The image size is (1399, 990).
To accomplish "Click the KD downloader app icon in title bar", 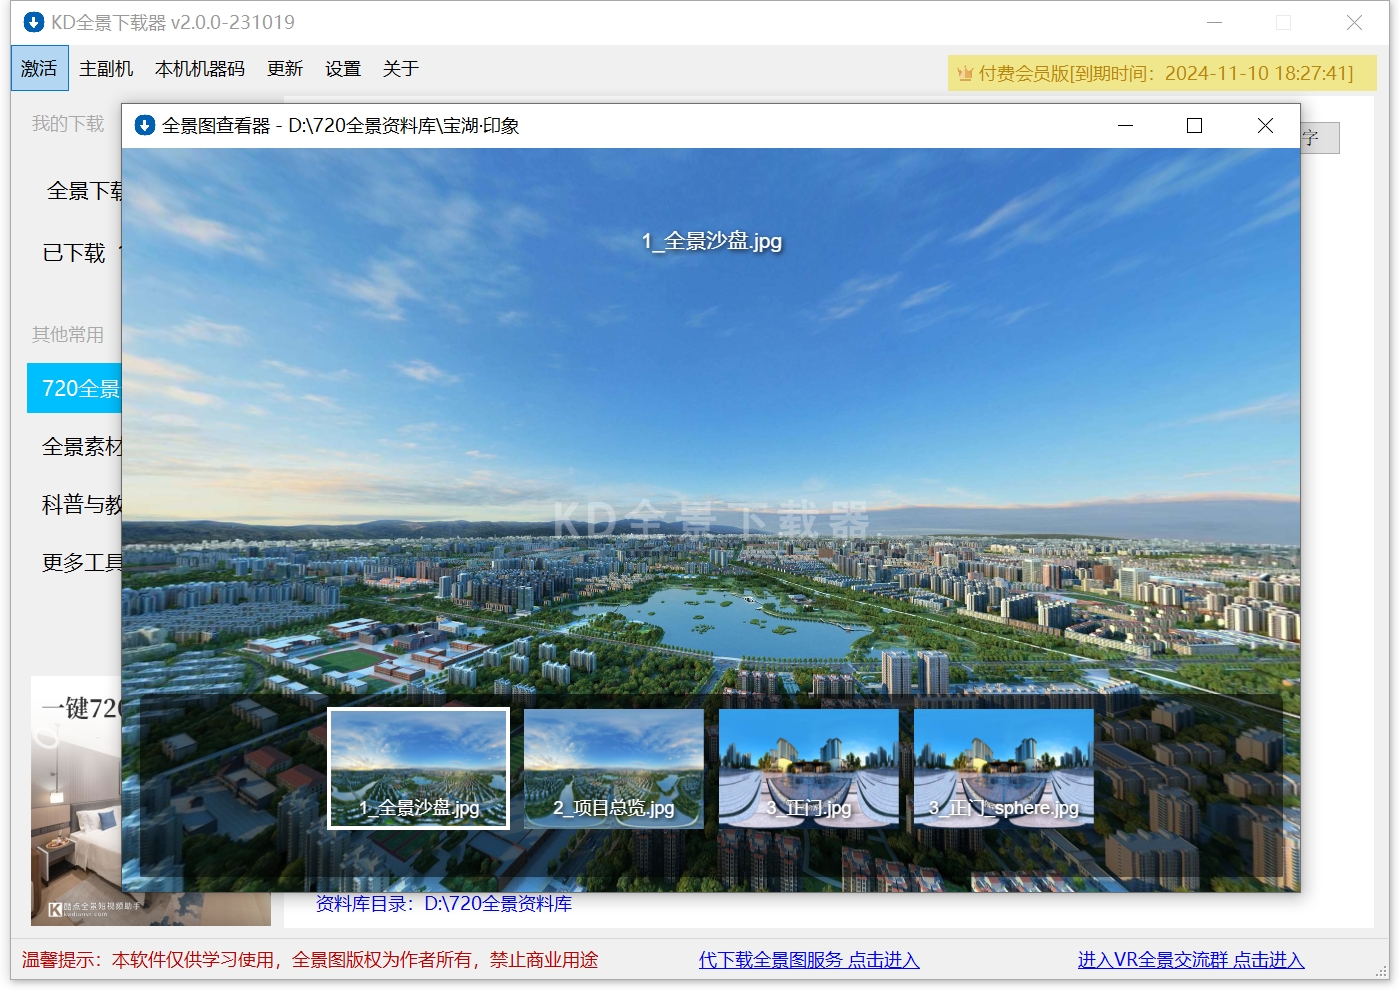I will click(34, 22).
